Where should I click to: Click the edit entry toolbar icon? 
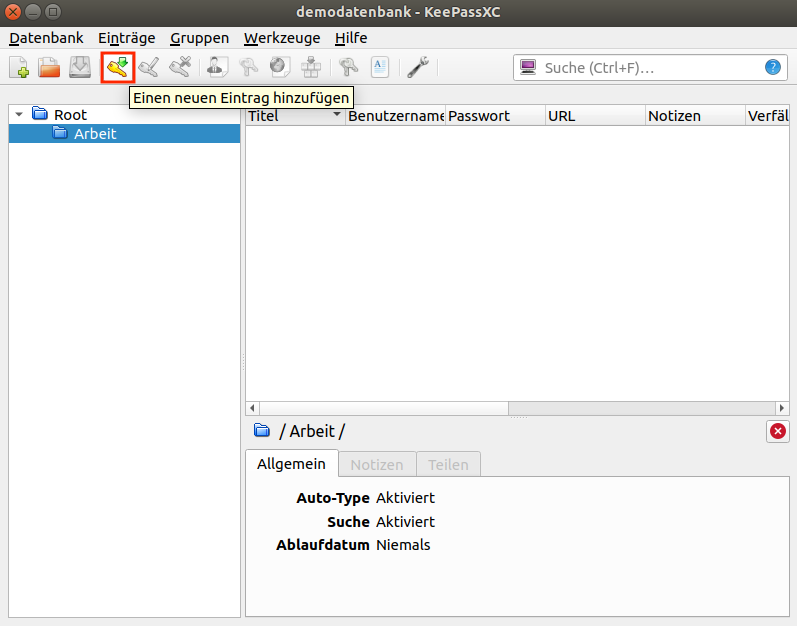click(148, 67)
